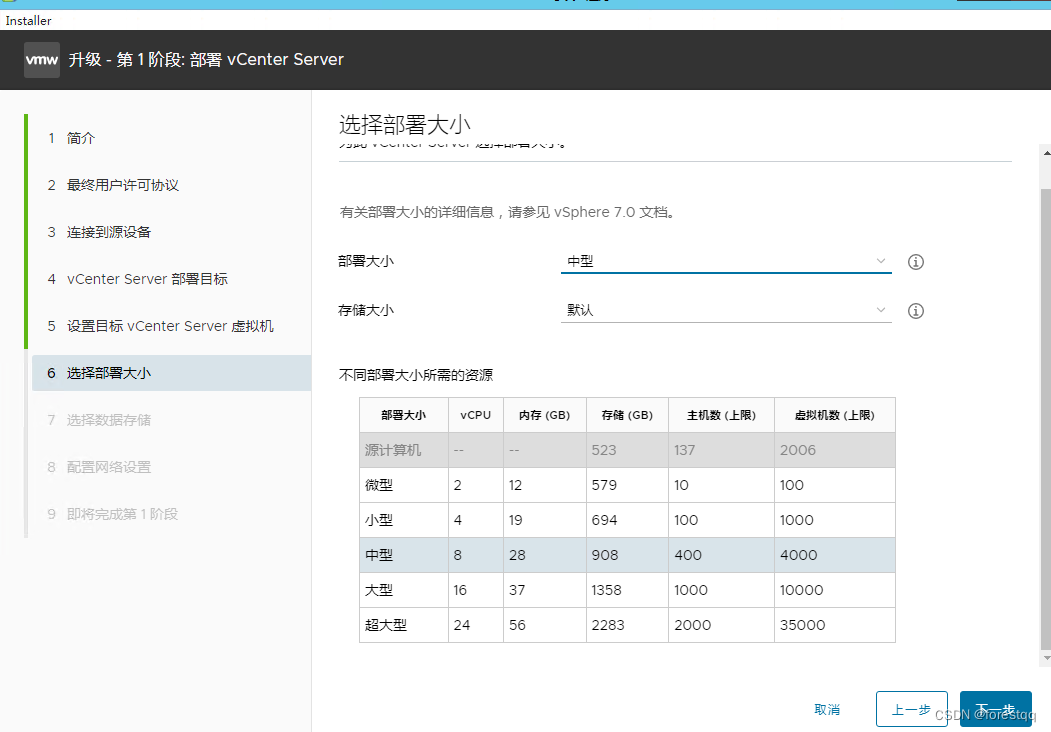Click the 大型 row label
This screenshot has width=1051, height=732.
[x=379, y=590]
